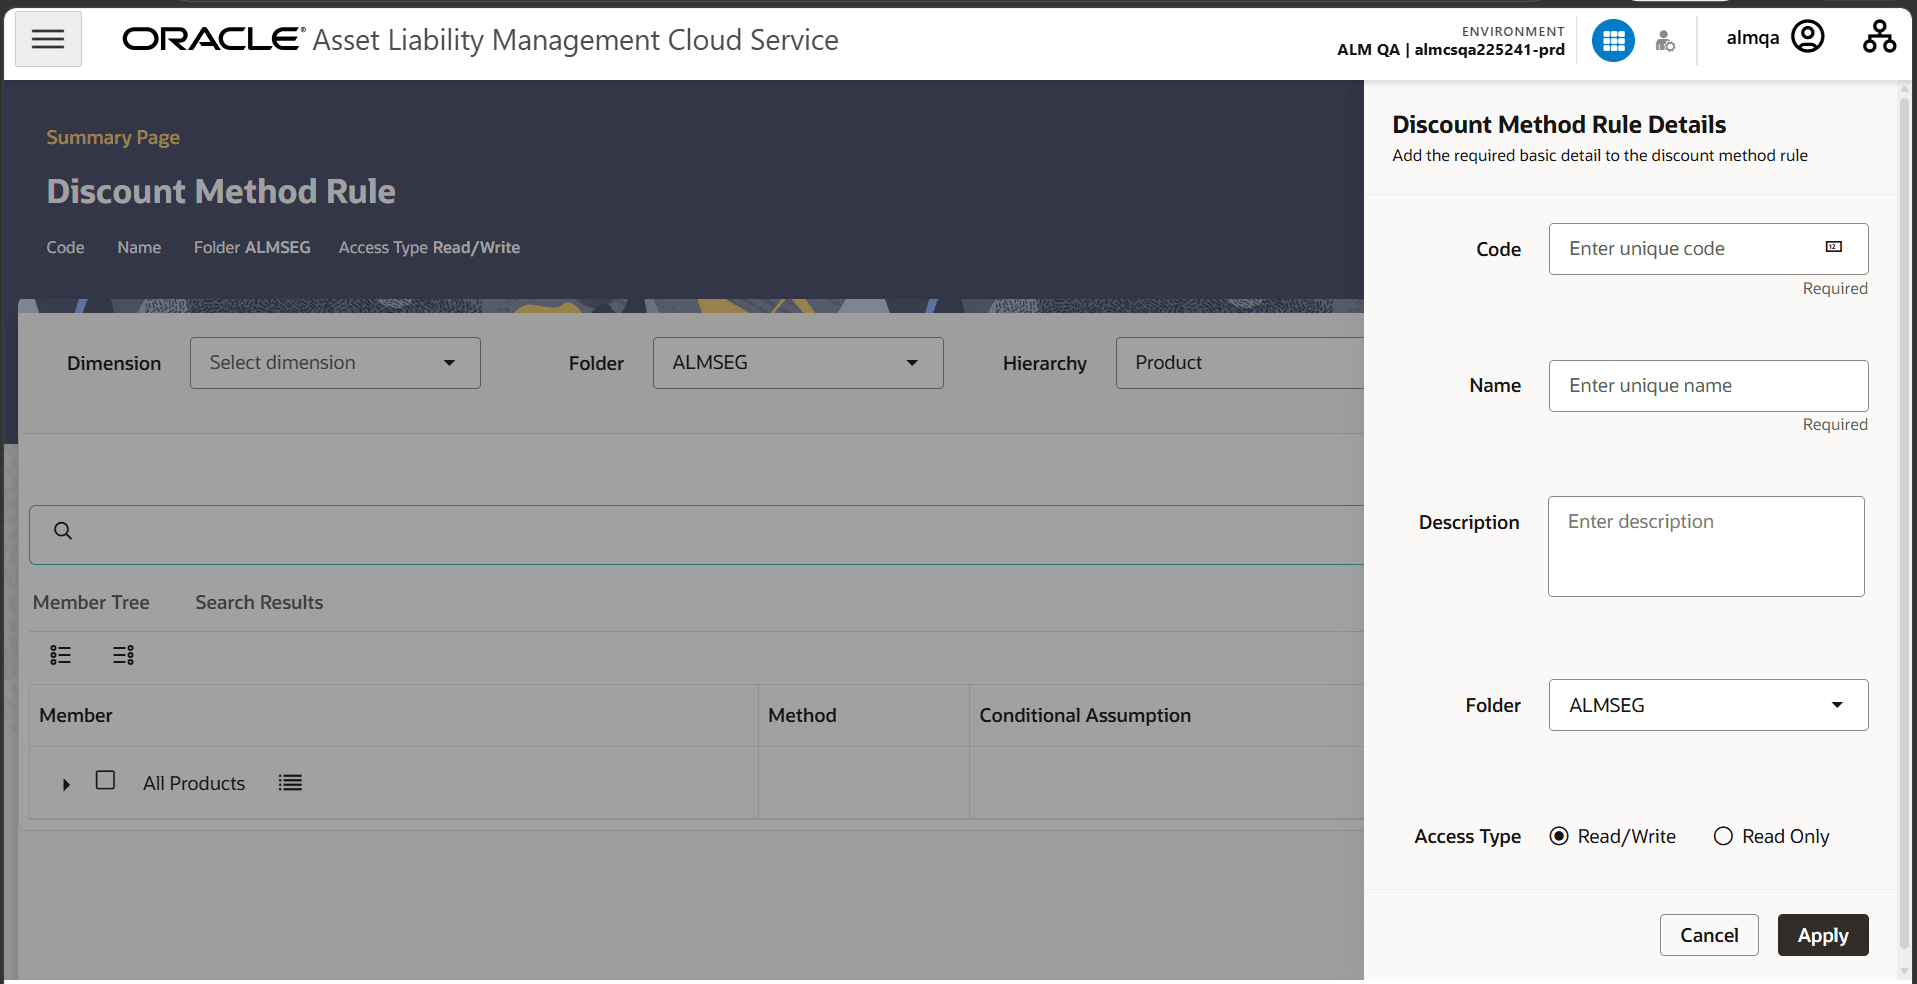This screenshot has width=1917, height=984.
Task: Click the user admin icon beside grid
Action: point(1665,41)
